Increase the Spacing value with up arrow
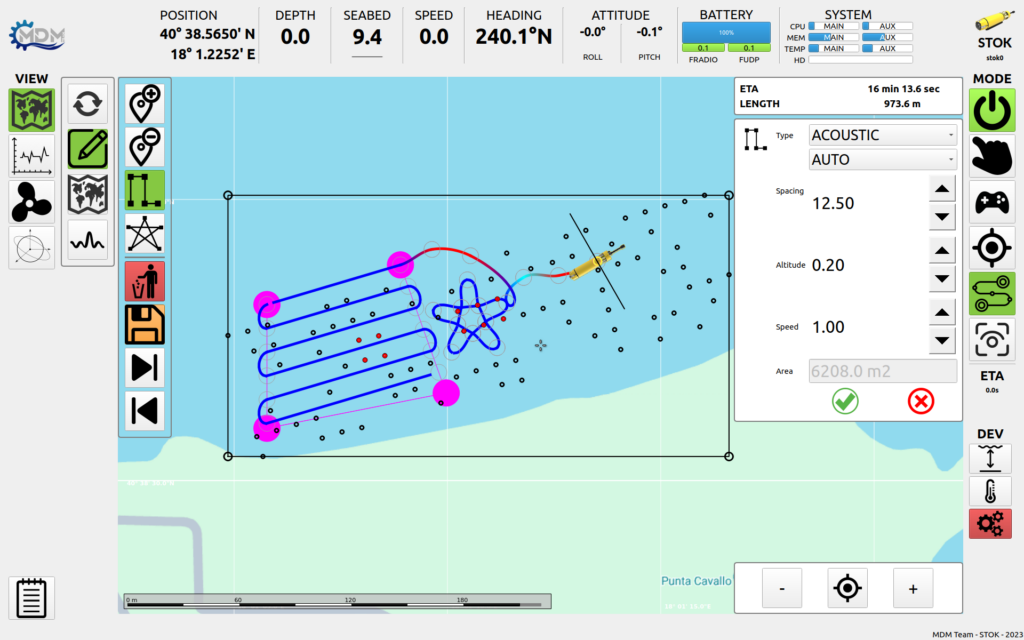 click(x=941, y=189)
